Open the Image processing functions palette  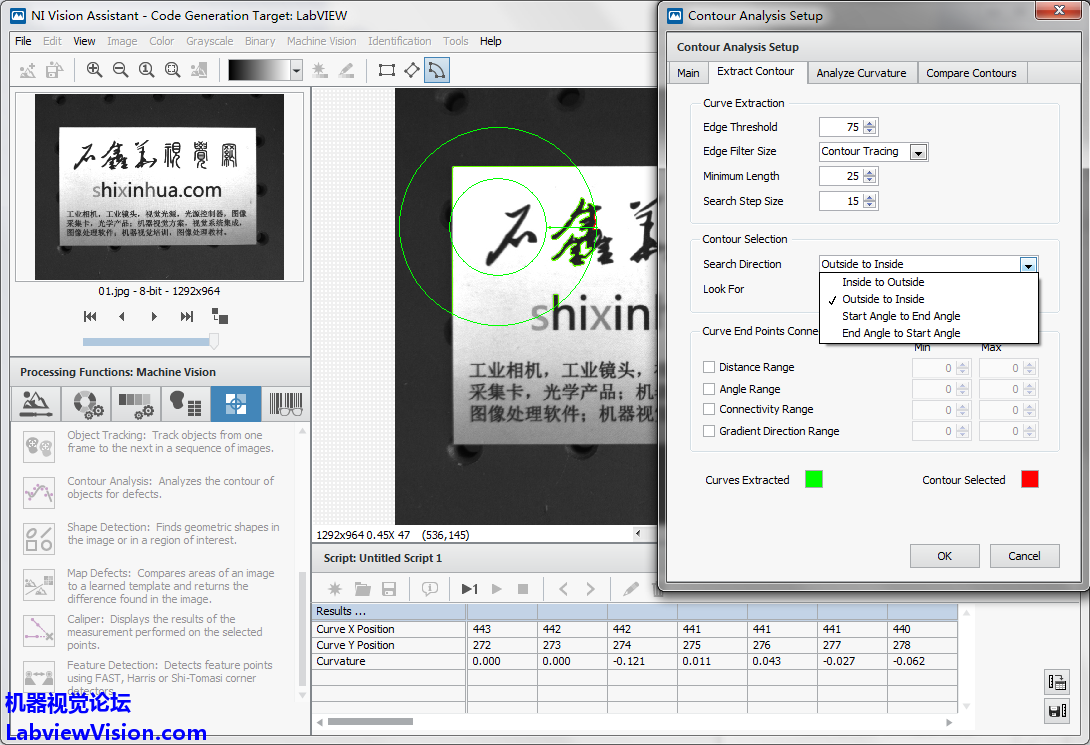click(35, 404)
